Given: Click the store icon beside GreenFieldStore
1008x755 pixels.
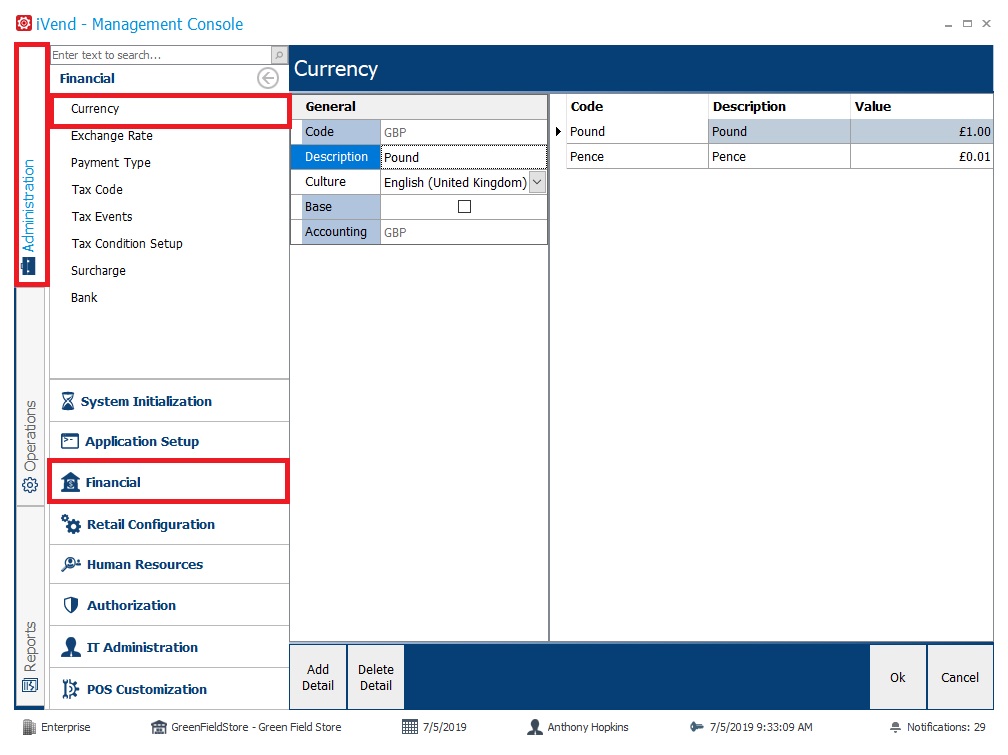Looking at the screenshot, I should [x=159, y=727].
